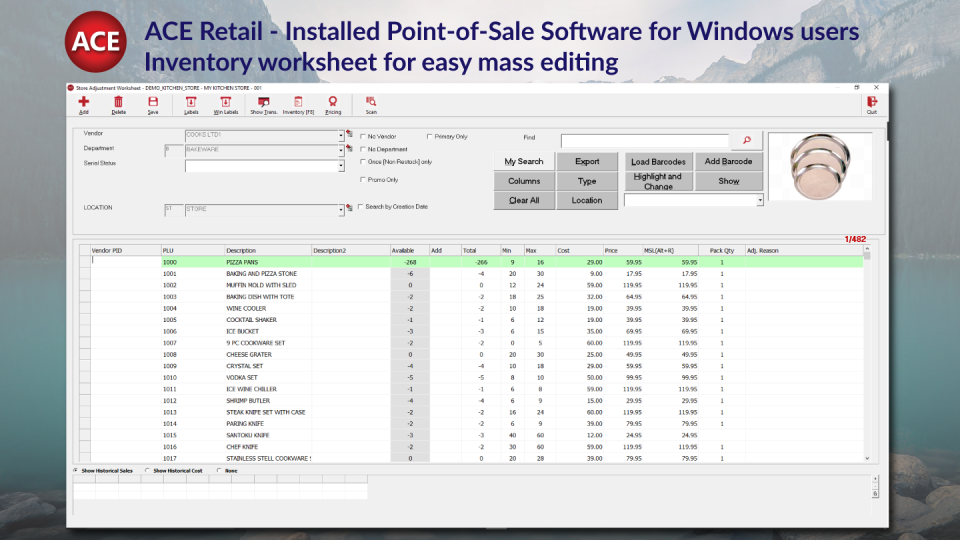Click the Delete trash icon
This screenshot has width=960, height=540.
118,102
